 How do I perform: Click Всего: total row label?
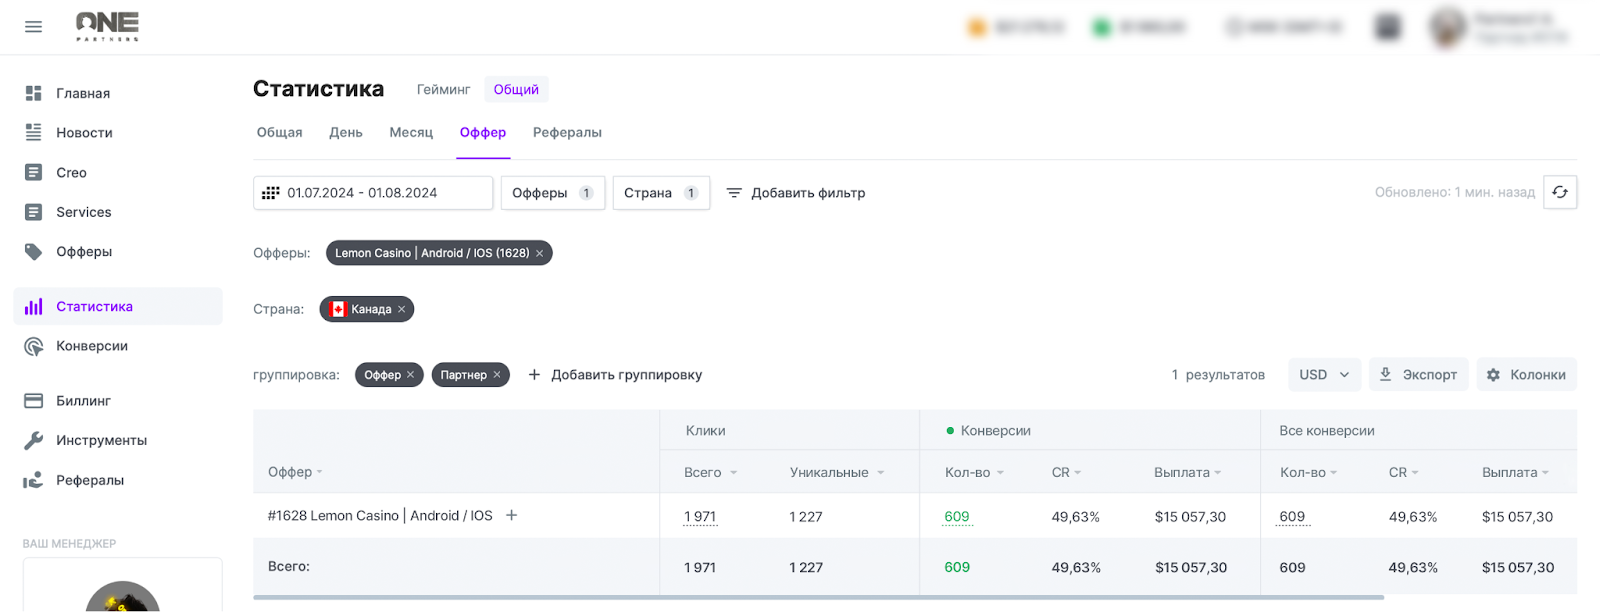tap(289, 566)
